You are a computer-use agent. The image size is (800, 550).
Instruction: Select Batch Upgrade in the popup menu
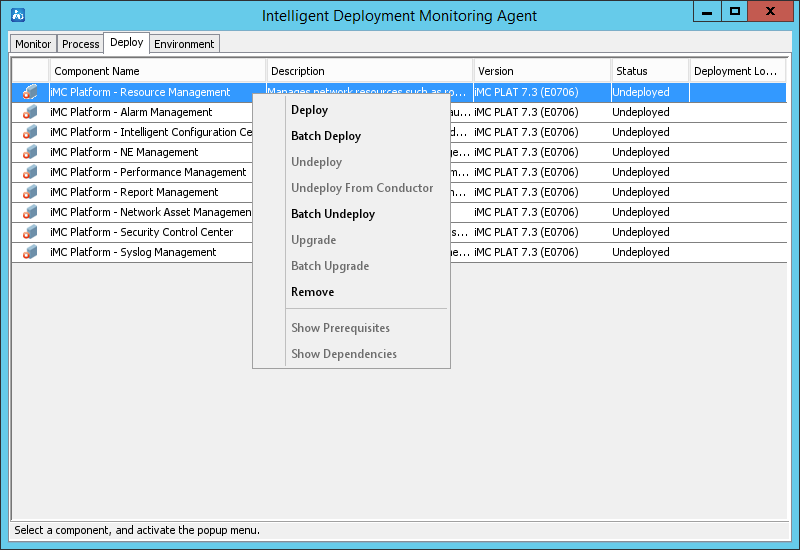tap(330, 266)
